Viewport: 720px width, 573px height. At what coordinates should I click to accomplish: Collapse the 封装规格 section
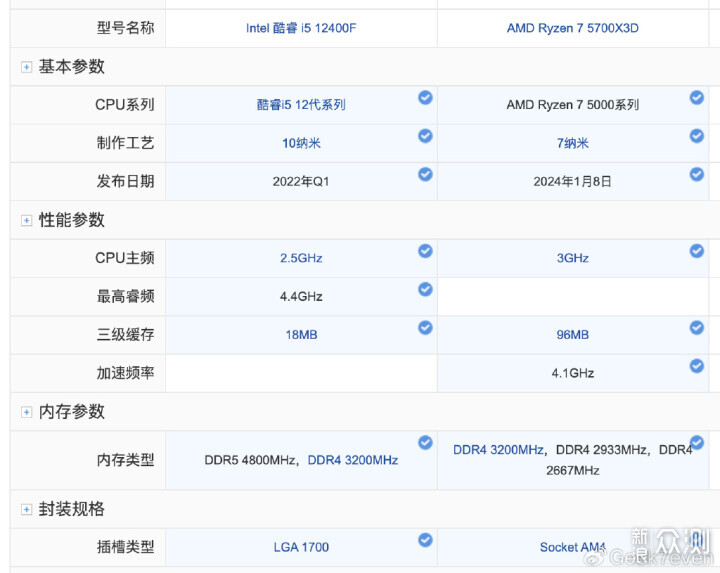27,509
